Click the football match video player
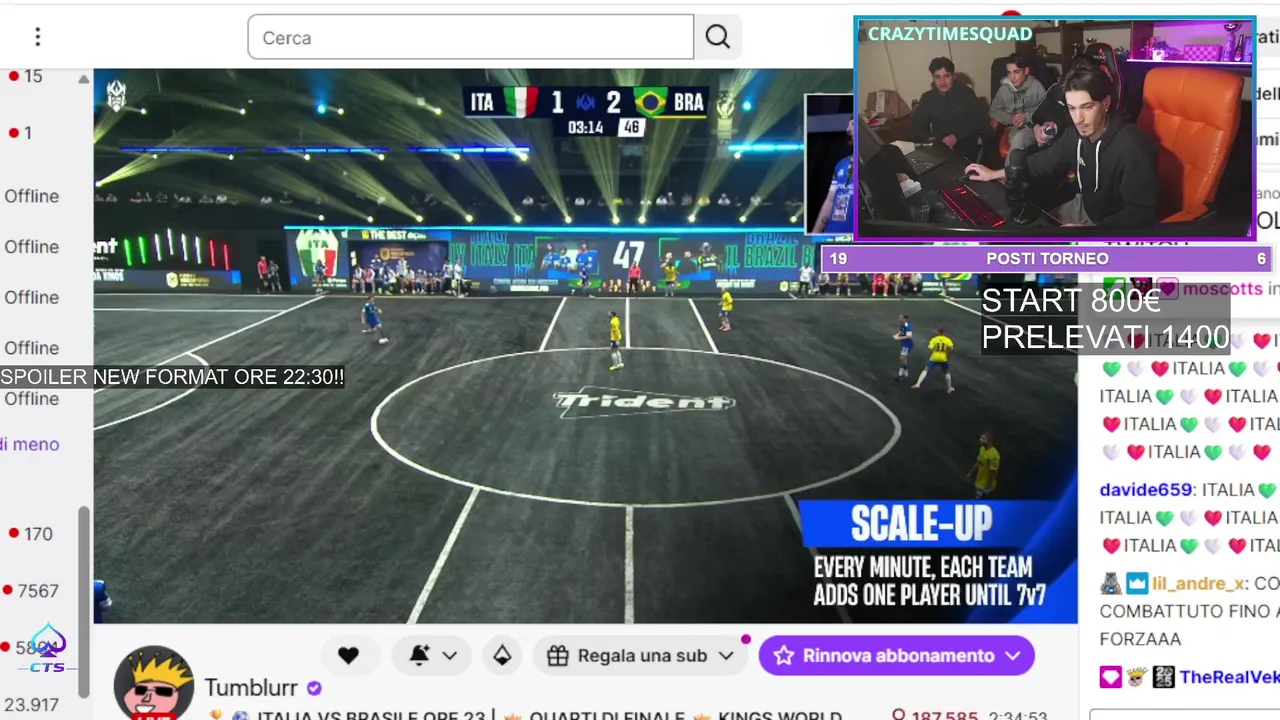1280x720 pixels. click(585, 346)
